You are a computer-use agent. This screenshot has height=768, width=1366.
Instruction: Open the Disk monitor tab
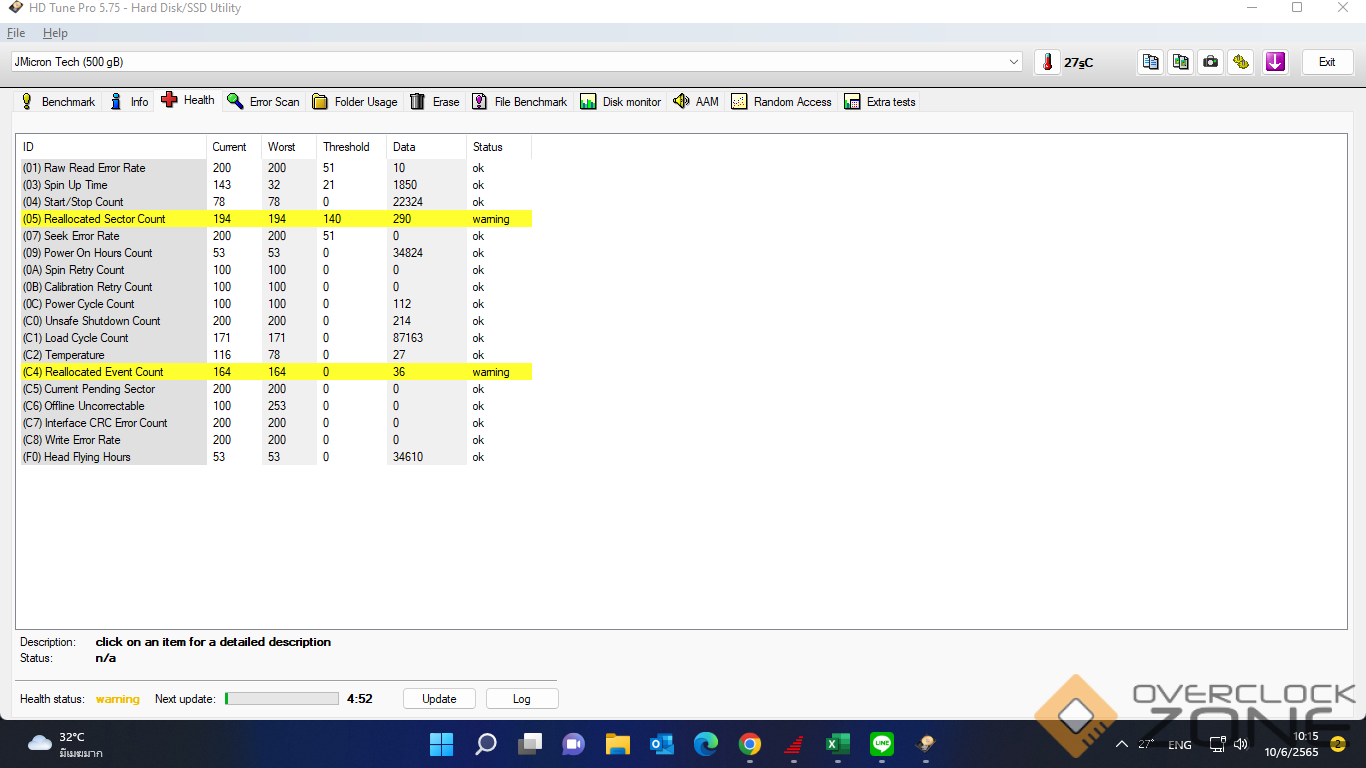[620, 102]
